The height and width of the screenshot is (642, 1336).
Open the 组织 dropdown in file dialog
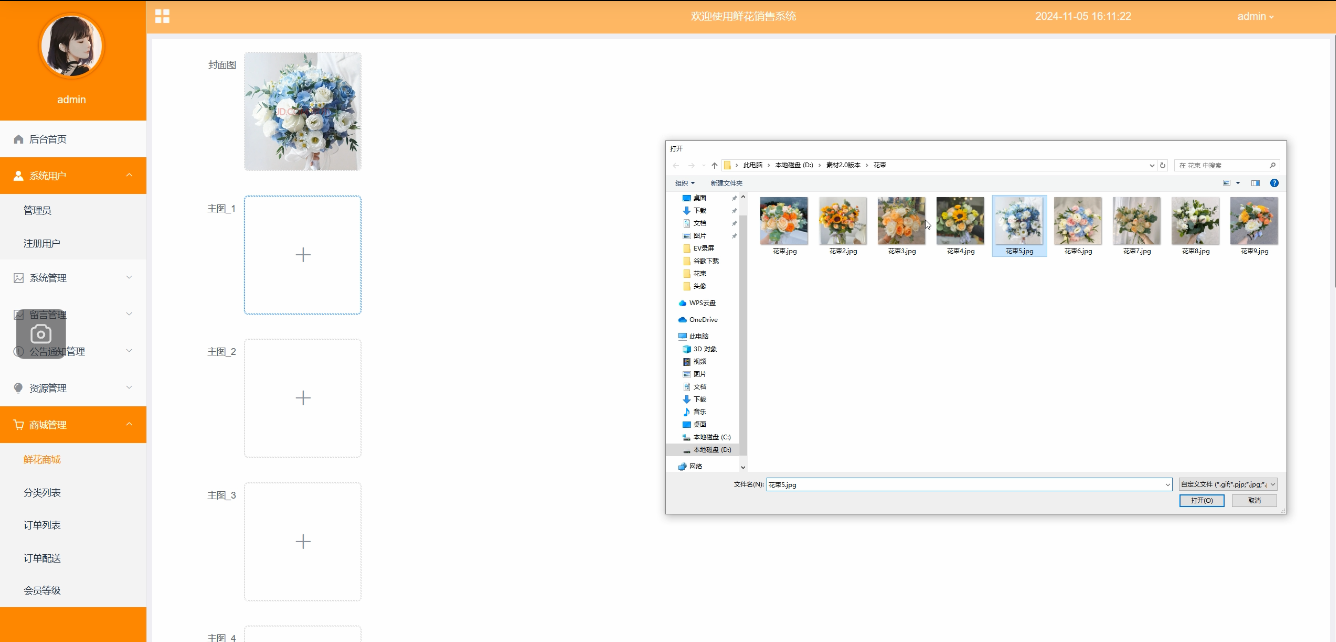(x=685, y=183)
